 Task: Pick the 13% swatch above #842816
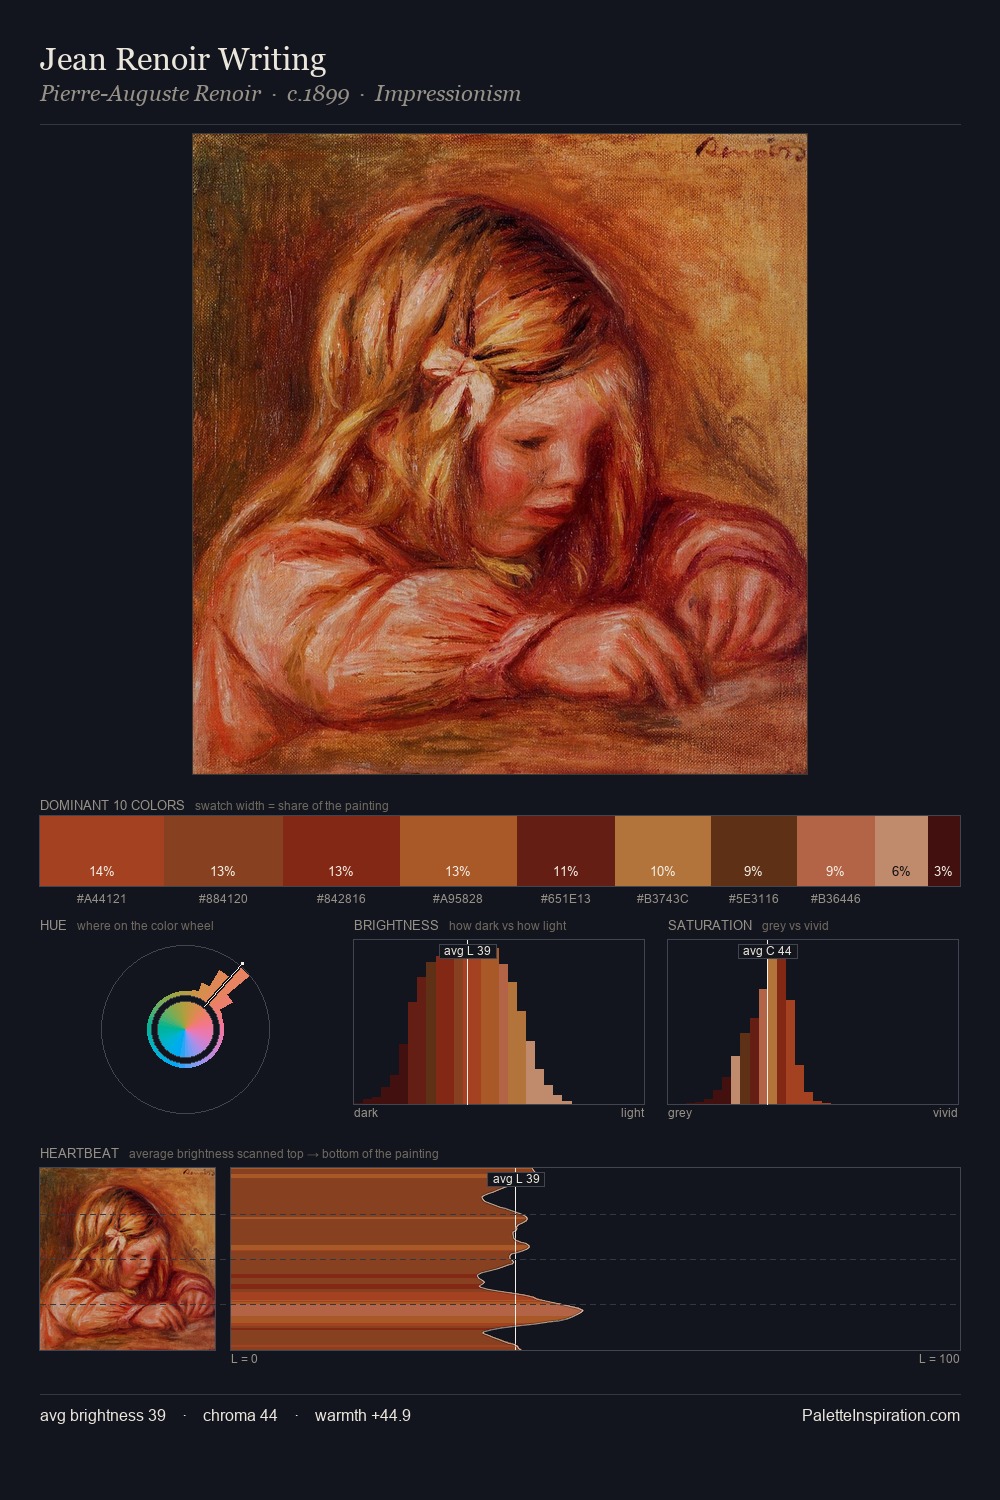(341, 851)
